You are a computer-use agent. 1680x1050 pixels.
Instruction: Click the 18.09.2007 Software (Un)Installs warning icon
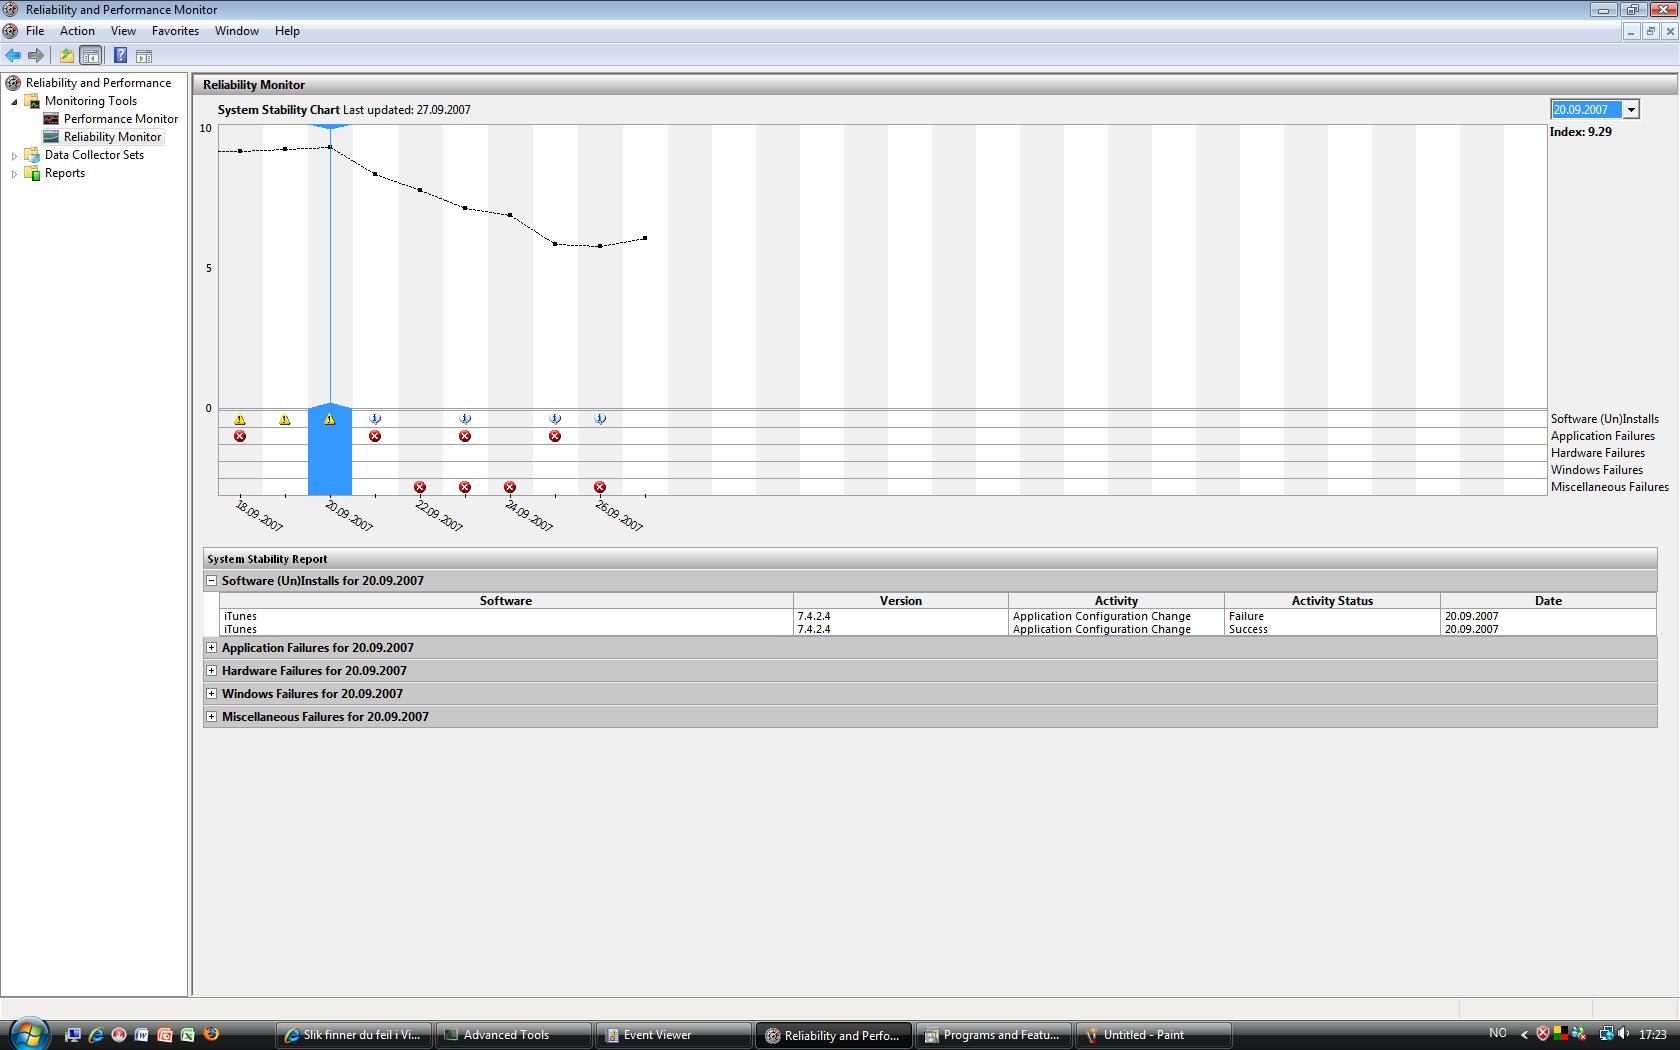tap(240, 420)
